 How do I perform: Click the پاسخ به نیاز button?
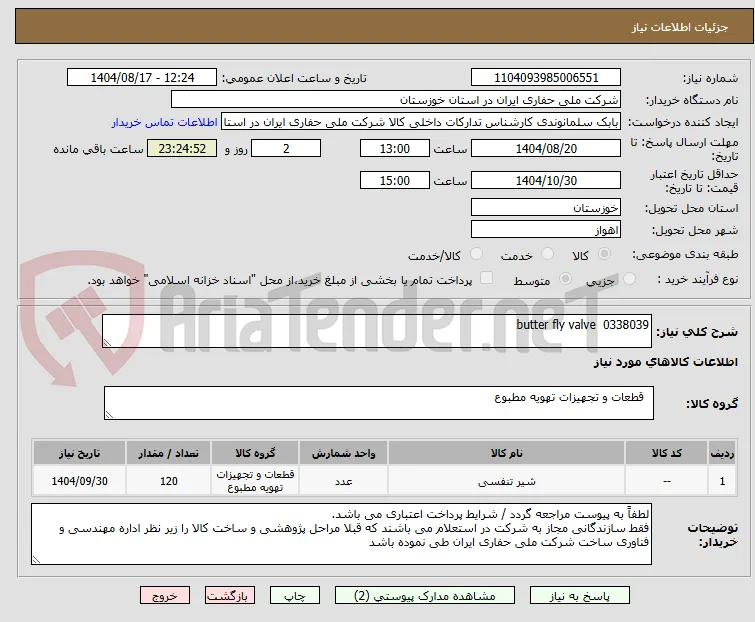(580, 596)
